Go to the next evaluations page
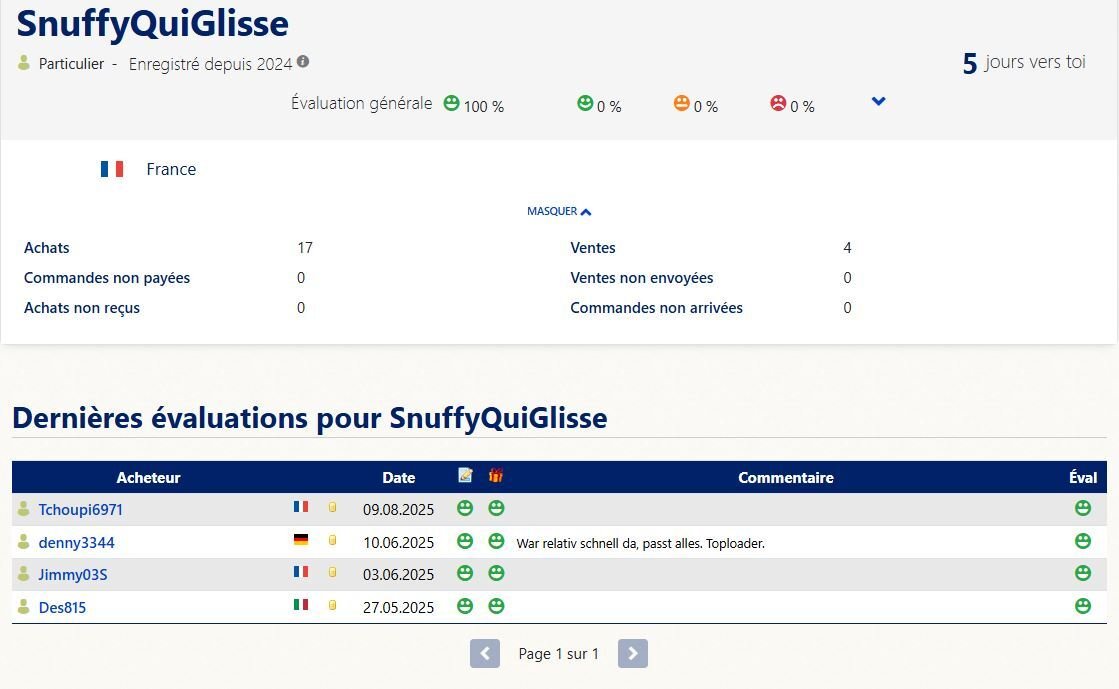The image size is (1119, 689). [x=632, y=653]
